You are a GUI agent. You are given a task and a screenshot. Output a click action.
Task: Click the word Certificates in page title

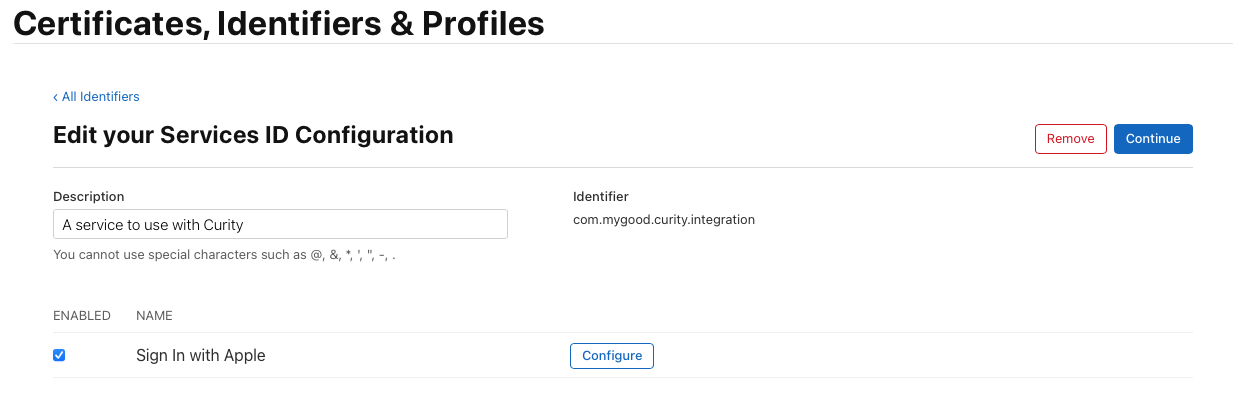click(108, 23)
